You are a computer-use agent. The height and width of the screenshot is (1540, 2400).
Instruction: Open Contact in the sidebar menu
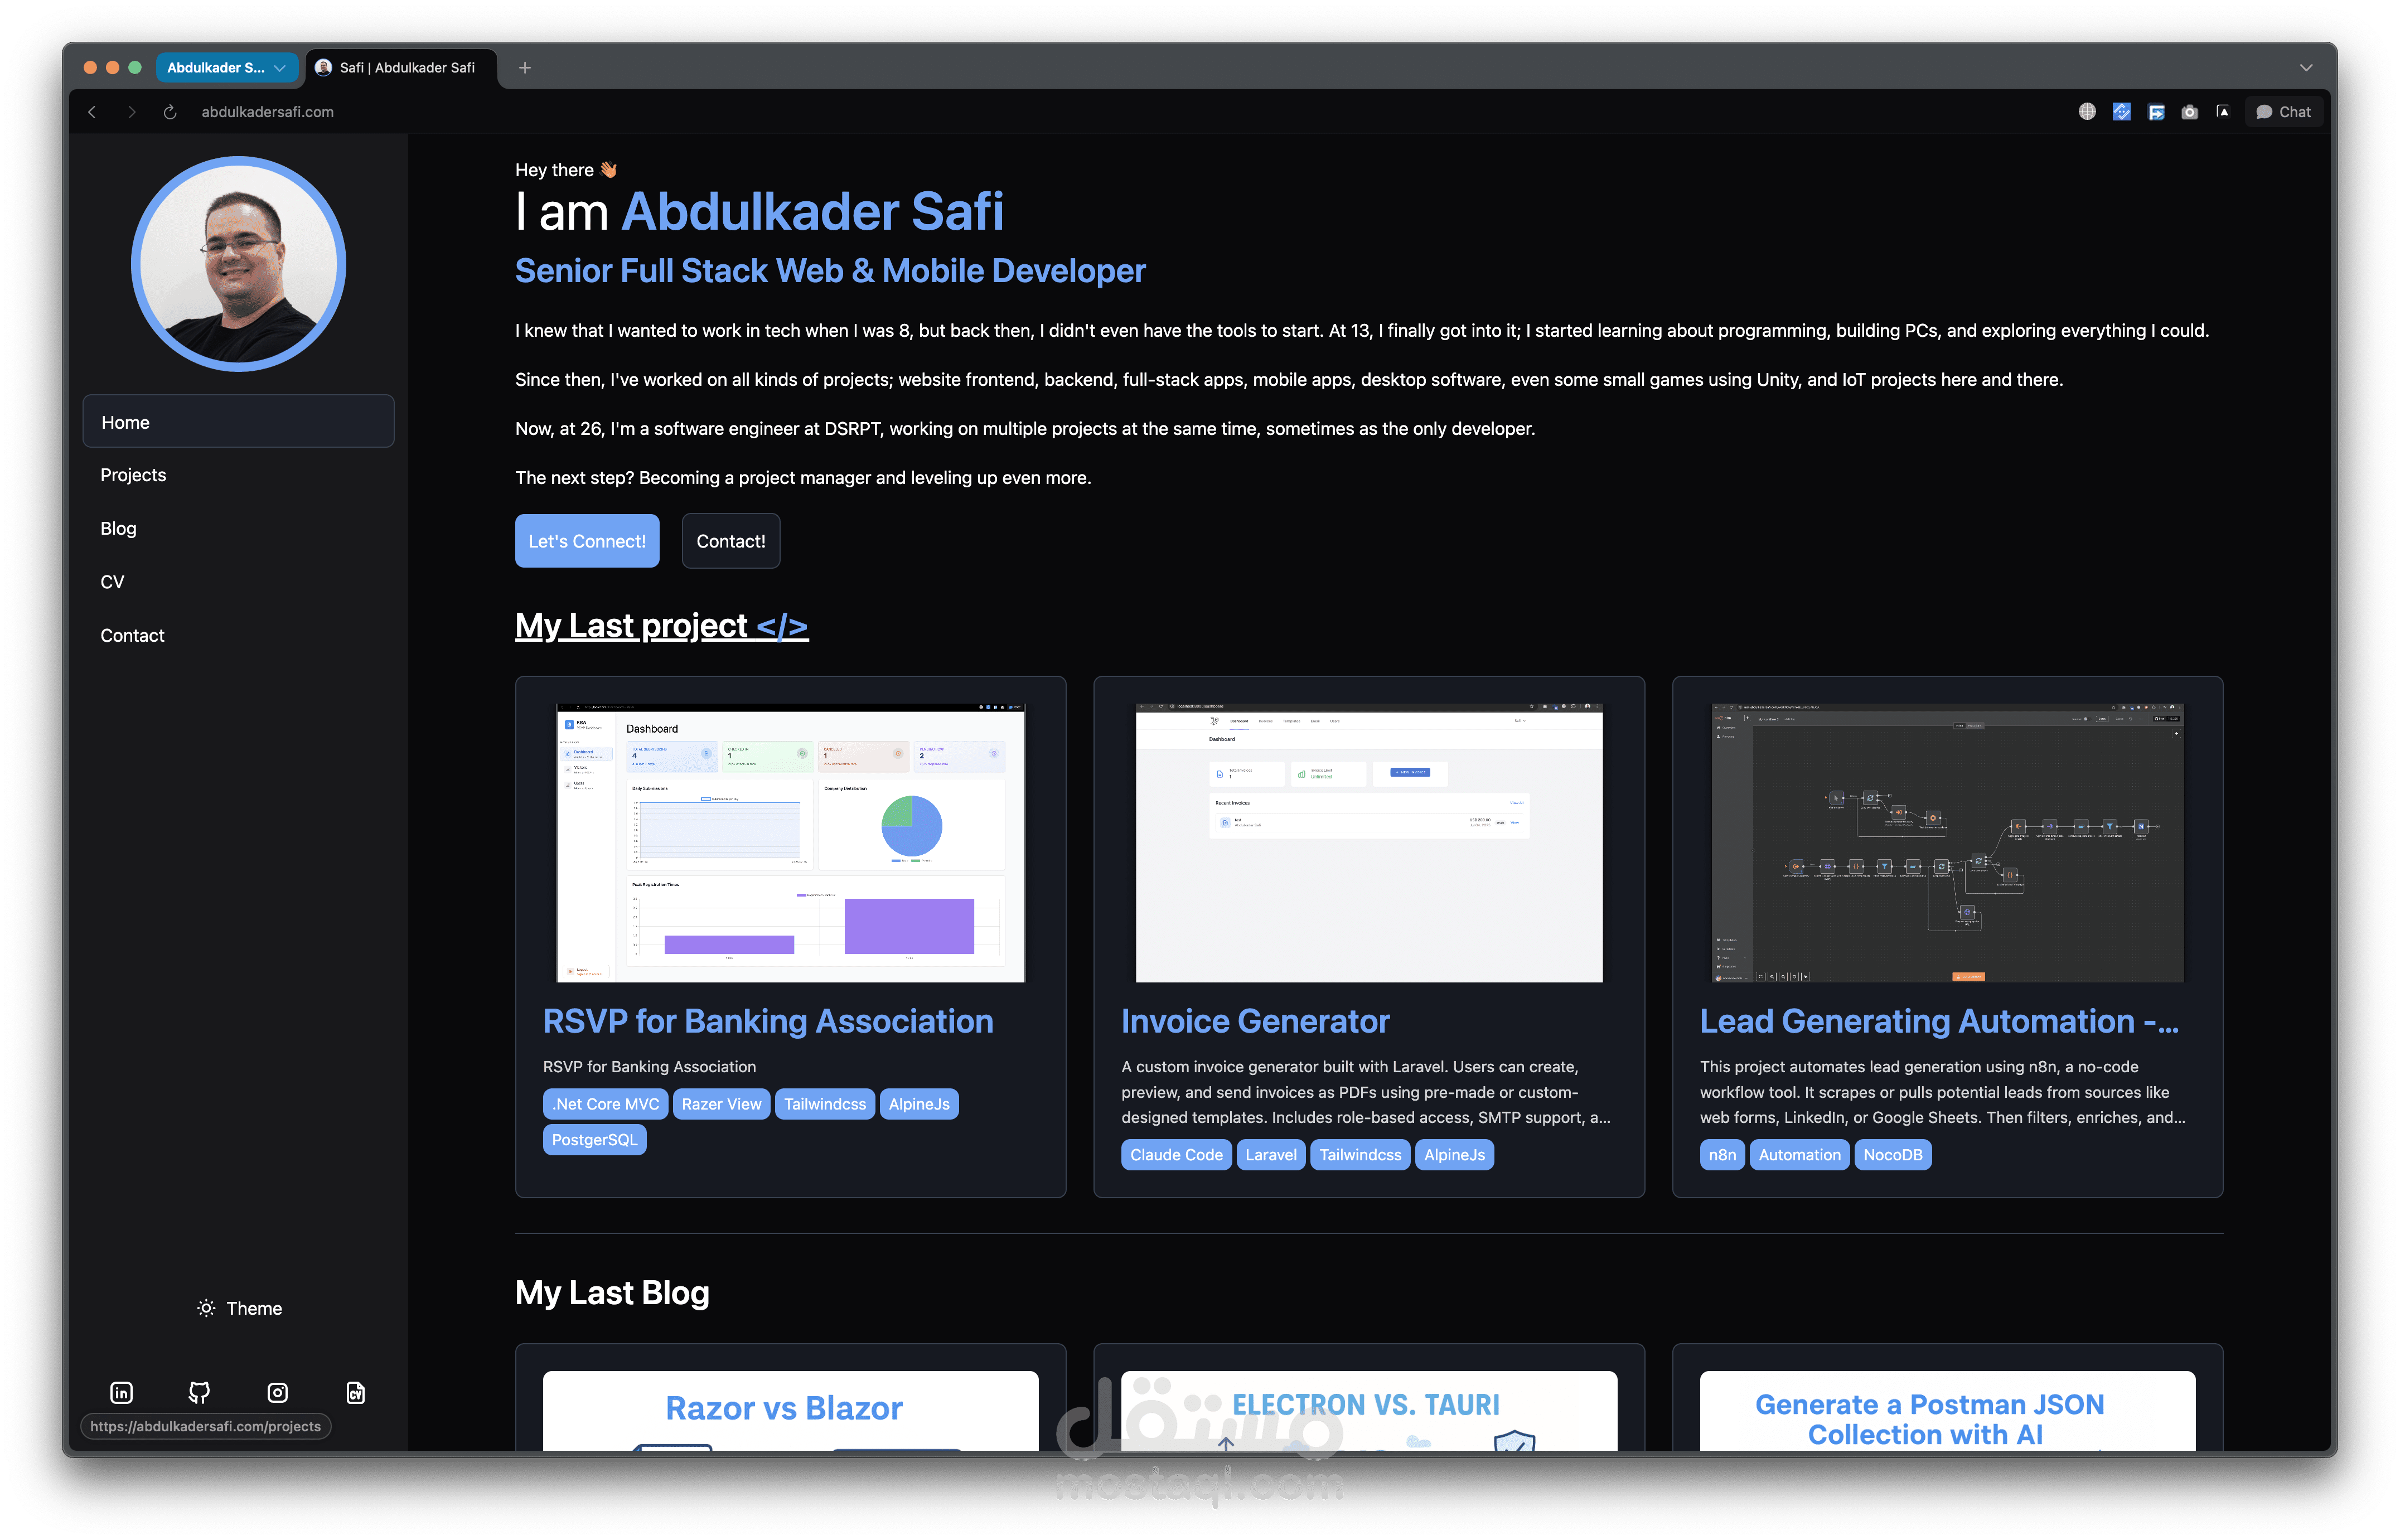(x=238, y=635)
